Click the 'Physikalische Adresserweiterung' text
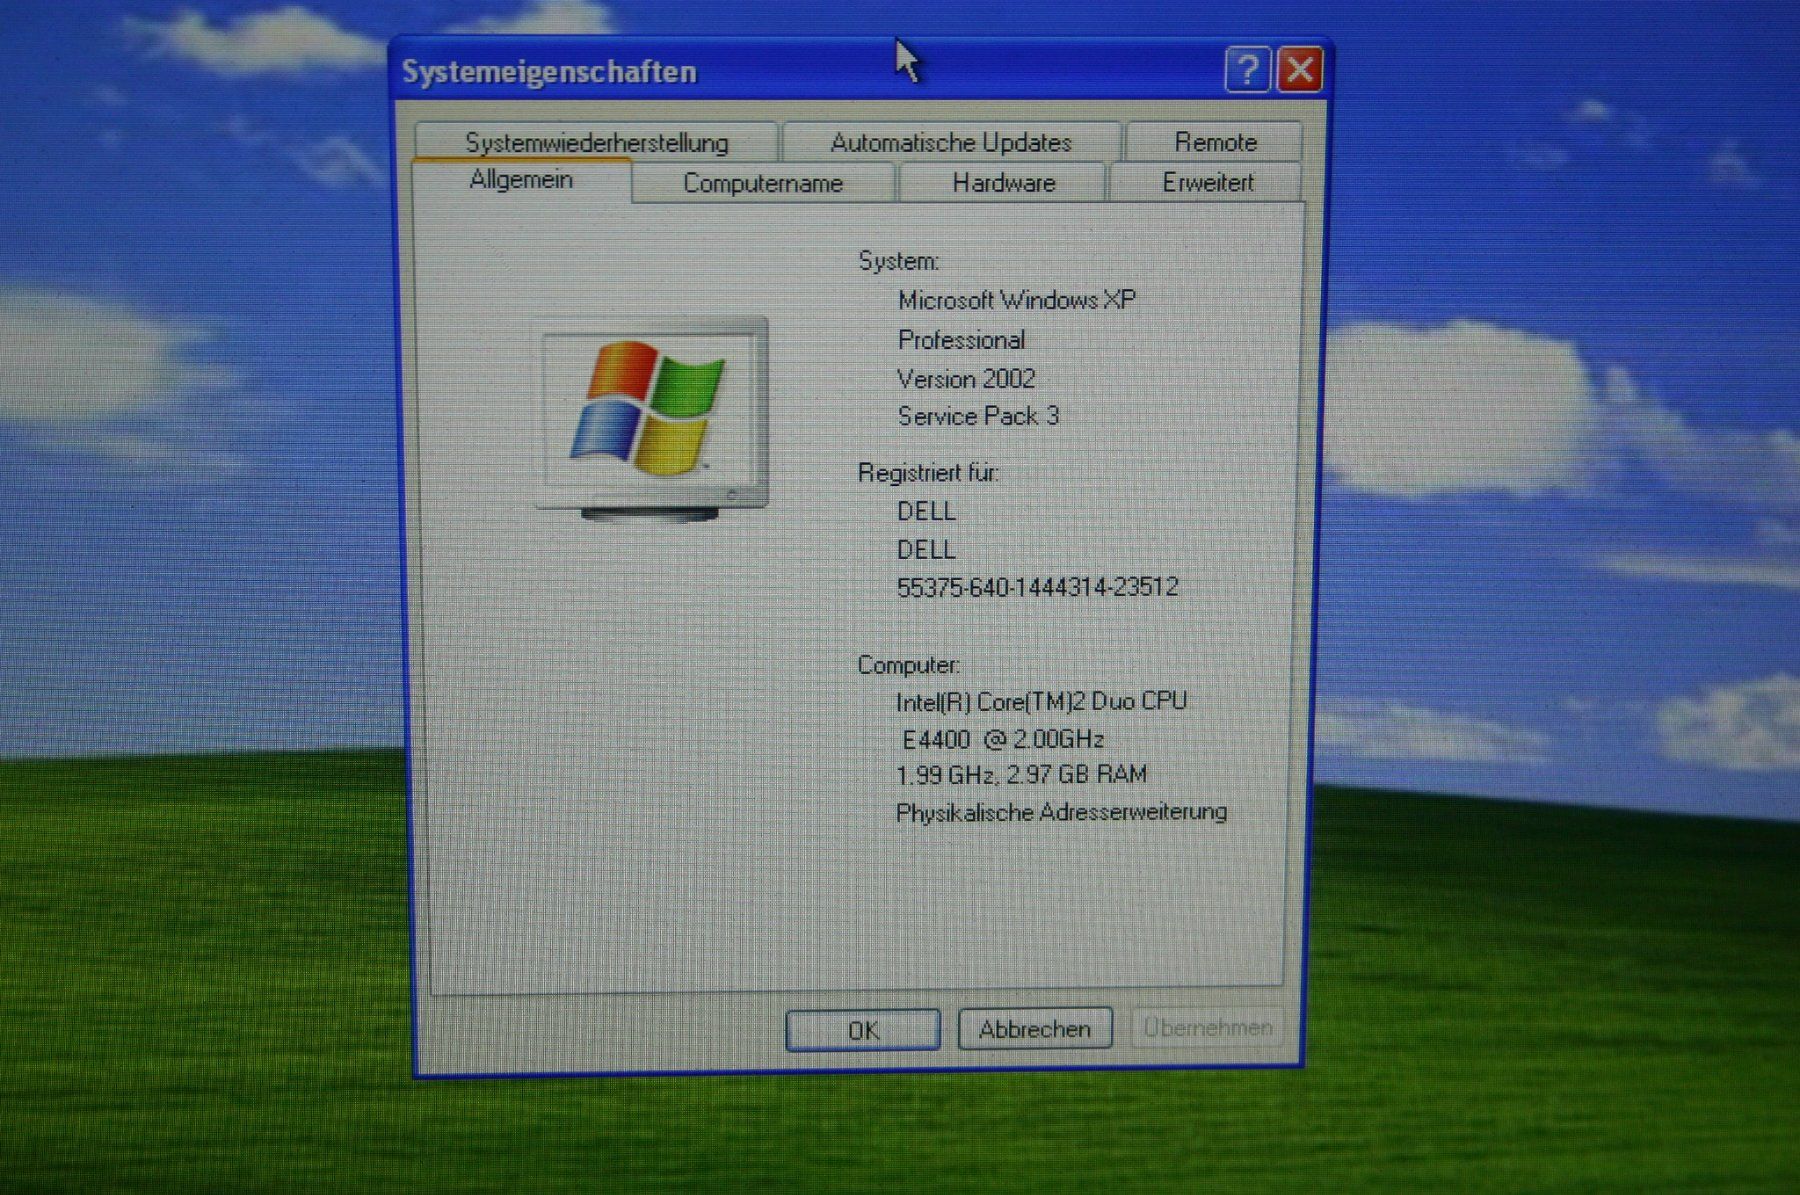This screenshot has height=1195, width=1800. 1061,812
